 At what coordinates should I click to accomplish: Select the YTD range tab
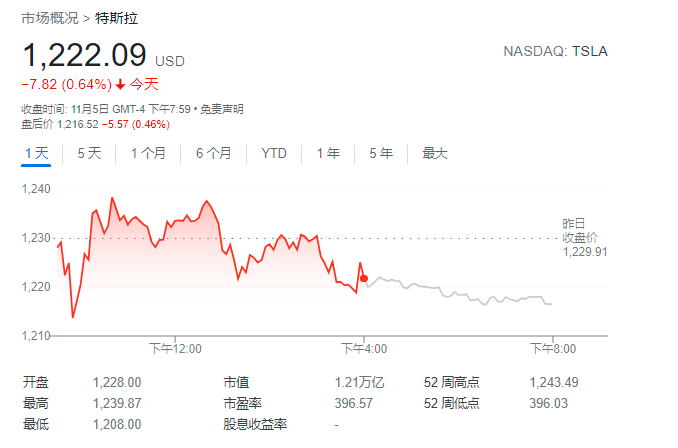click(274, 153)
